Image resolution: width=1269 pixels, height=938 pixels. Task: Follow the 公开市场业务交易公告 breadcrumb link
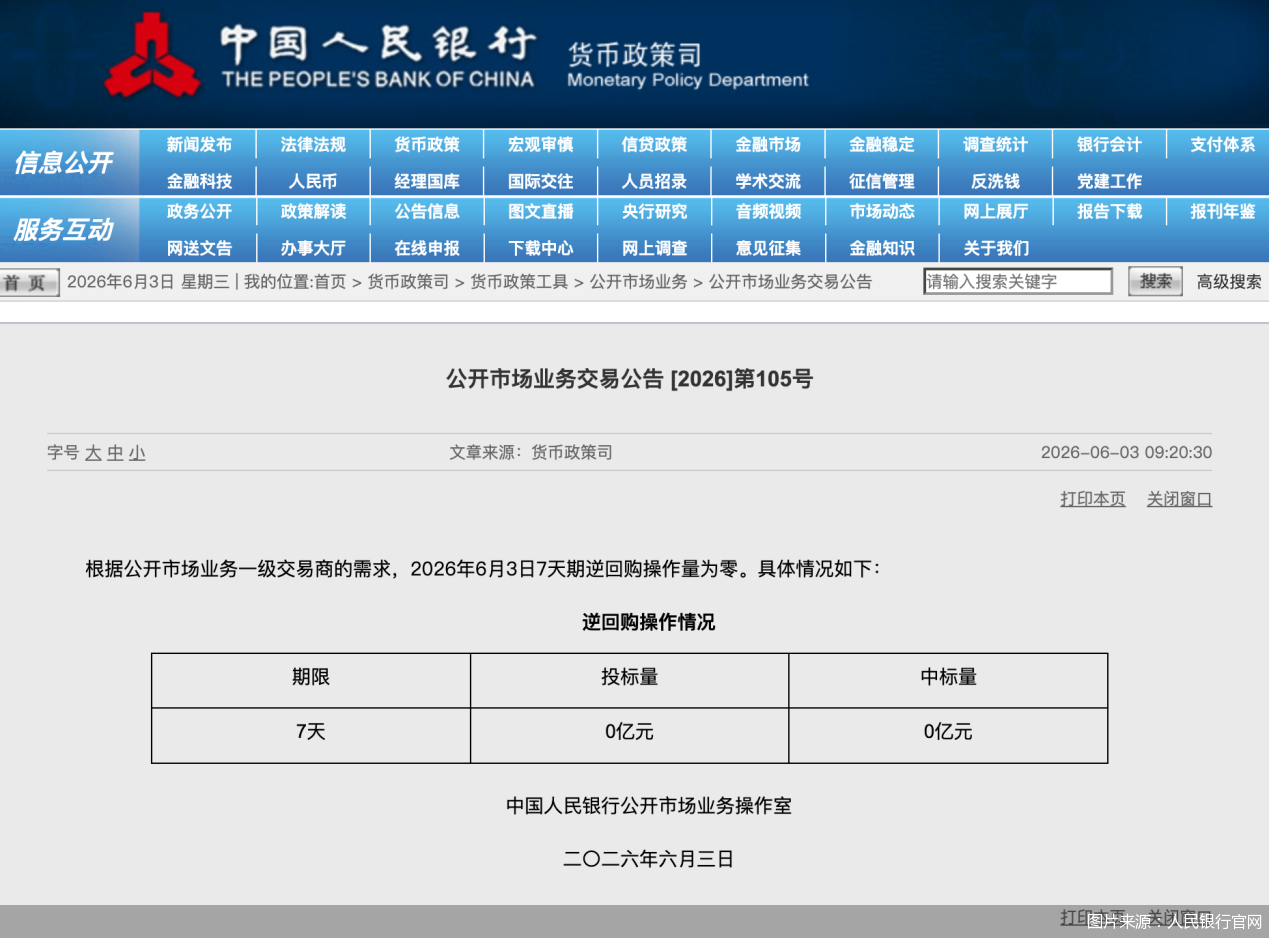790,282
